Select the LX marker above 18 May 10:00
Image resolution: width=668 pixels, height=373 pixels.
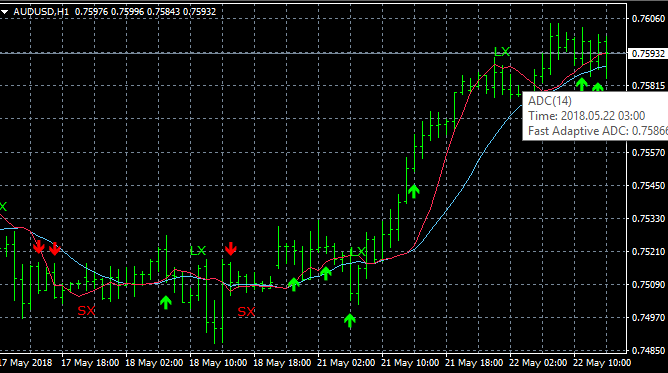pyautogui.click(x=198, y=251)
